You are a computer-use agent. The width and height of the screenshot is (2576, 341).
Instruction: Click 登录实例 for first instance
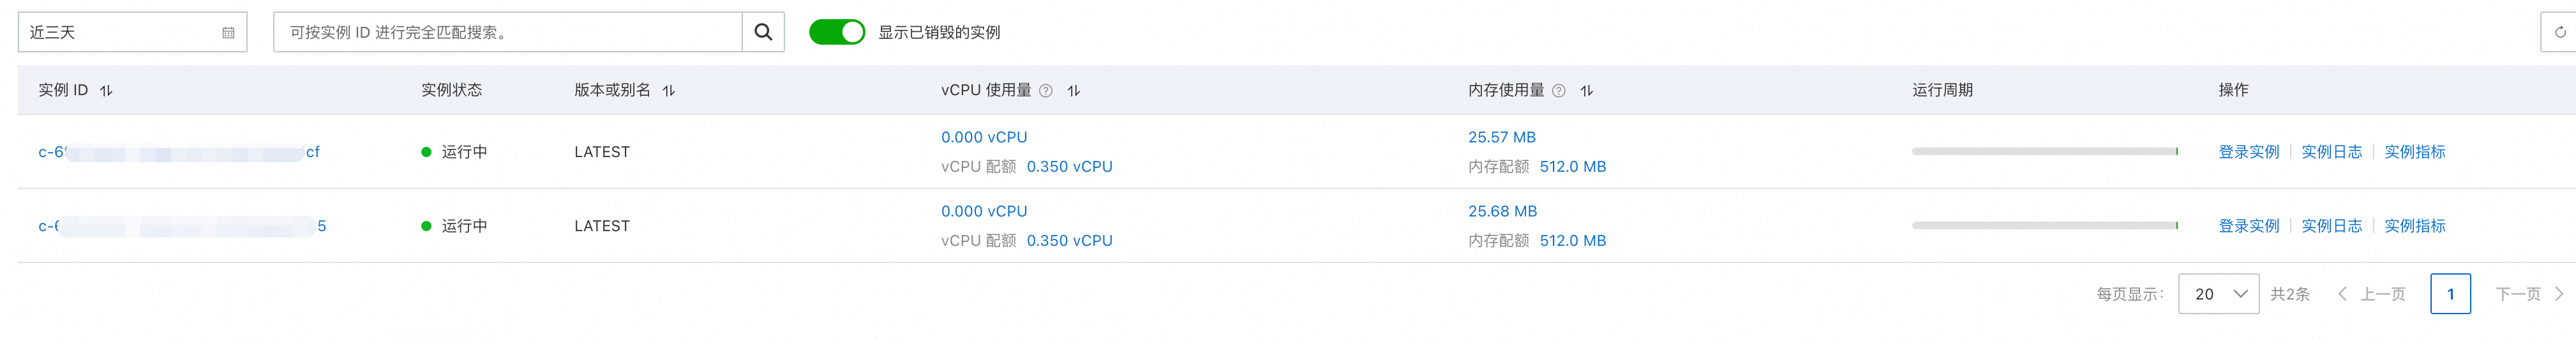click(x=2248, y=152)
